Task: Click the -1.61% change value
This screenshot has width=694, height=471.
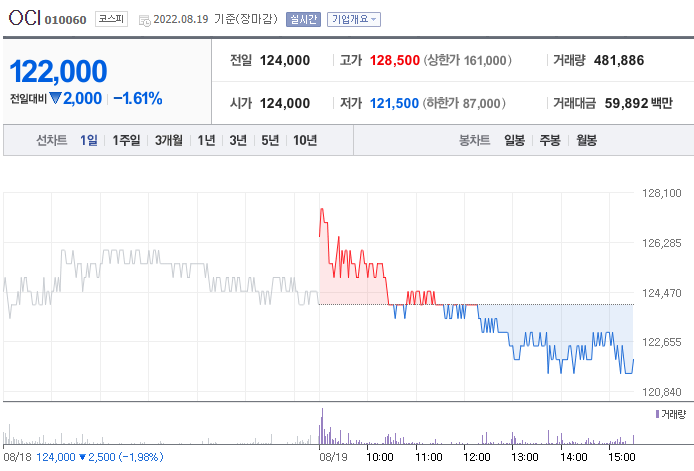Action: tap(138, 98)
